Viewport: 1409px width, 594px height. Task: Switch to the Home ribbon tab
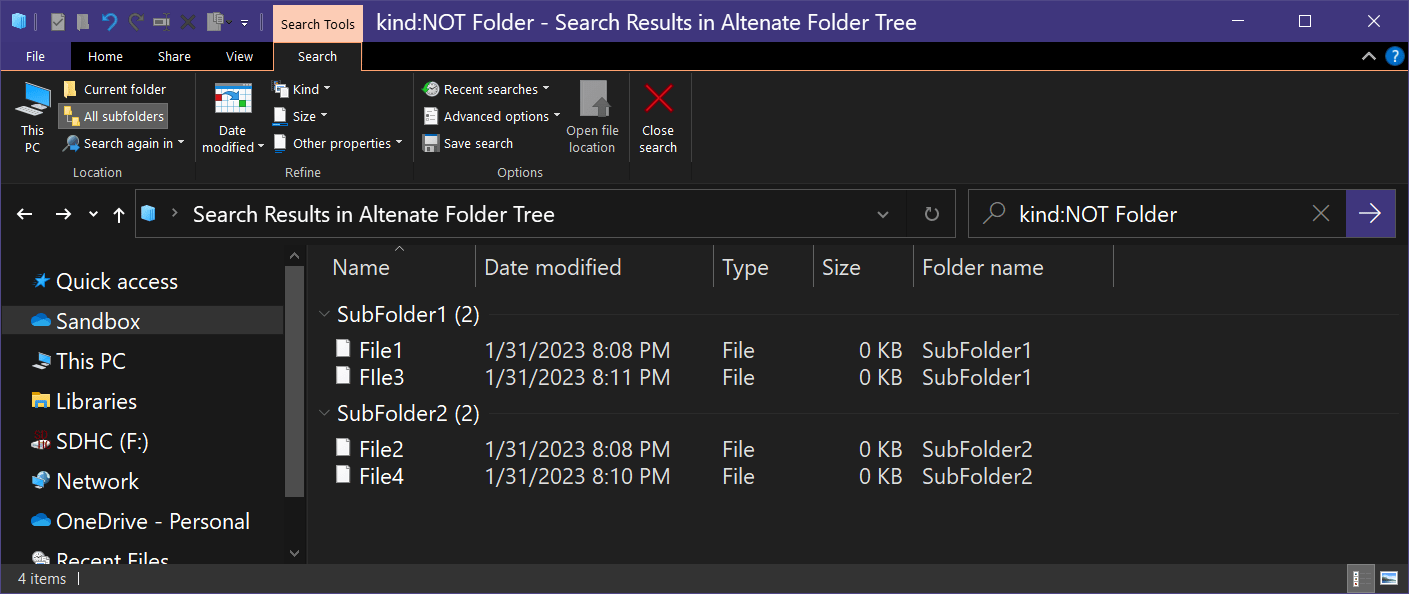pyautogui.click(x=105, y=56)
